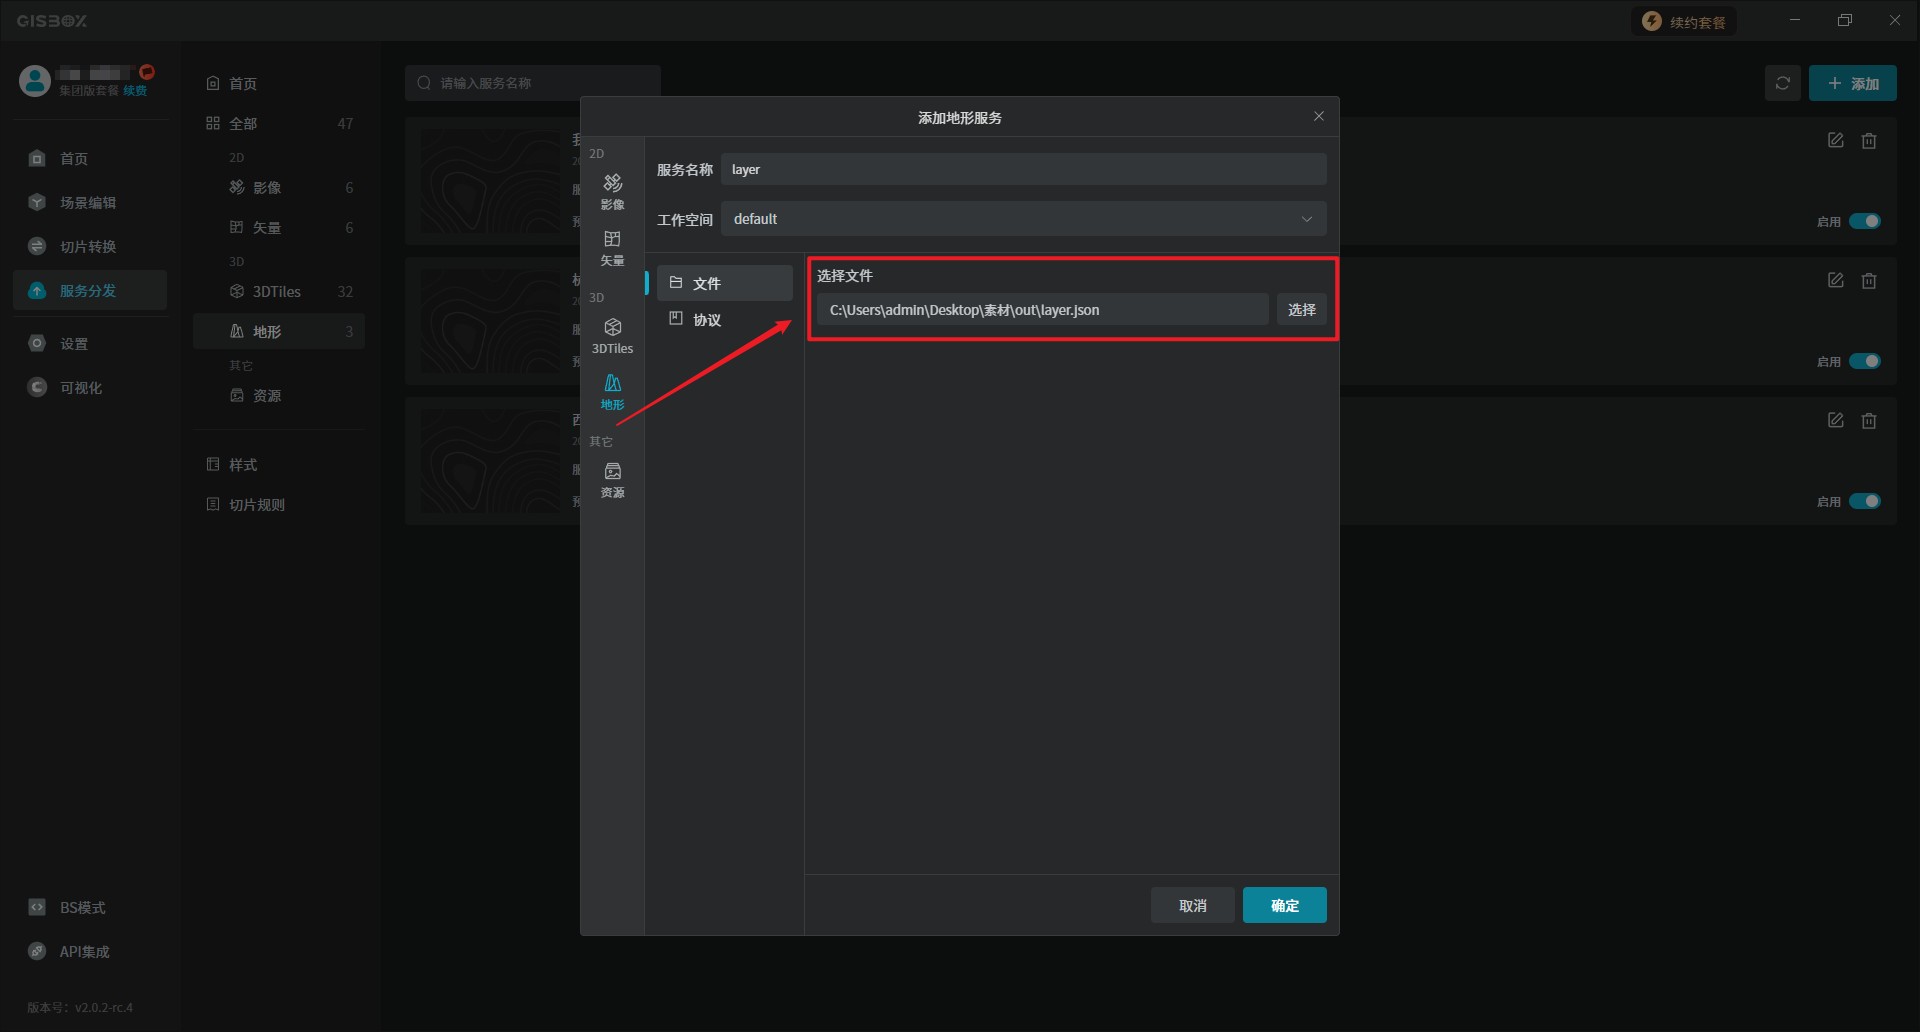Close the 添加地形服务 dialog
This screenshot has width=1920, height=1032.
1318,117
